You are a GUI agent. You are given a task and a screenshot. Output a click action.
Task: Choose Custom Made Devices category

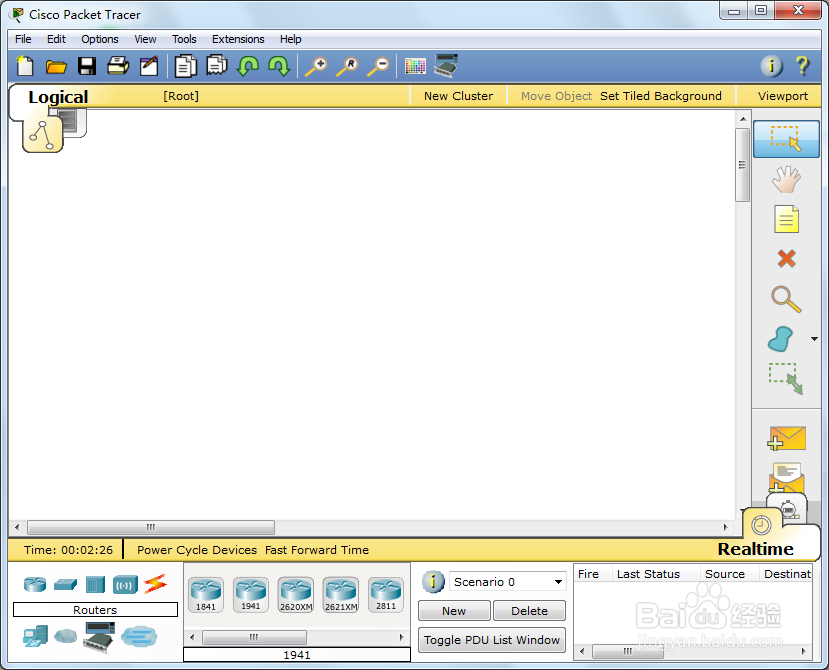point(98,637)
